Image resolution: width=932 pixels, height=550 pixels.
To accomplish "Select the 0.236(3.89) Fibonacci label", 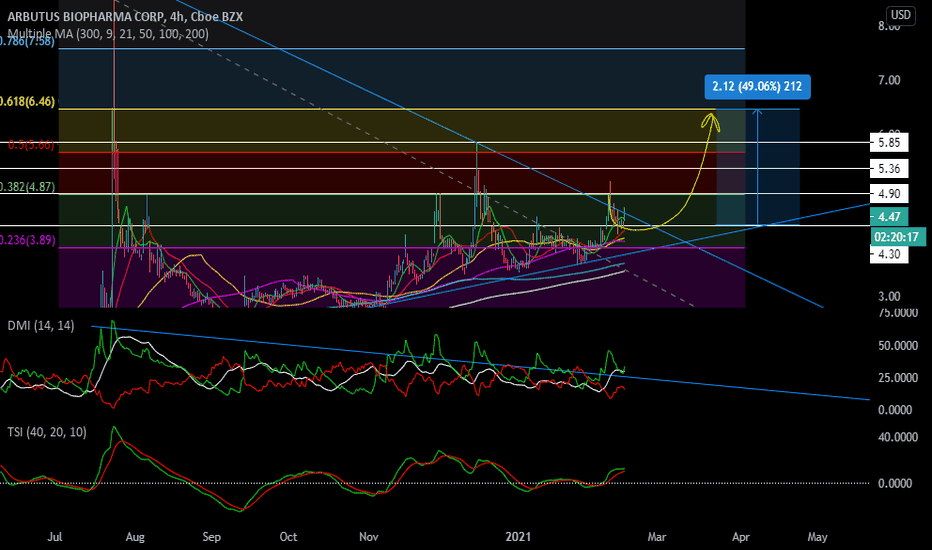I will [x=27, y=240].
